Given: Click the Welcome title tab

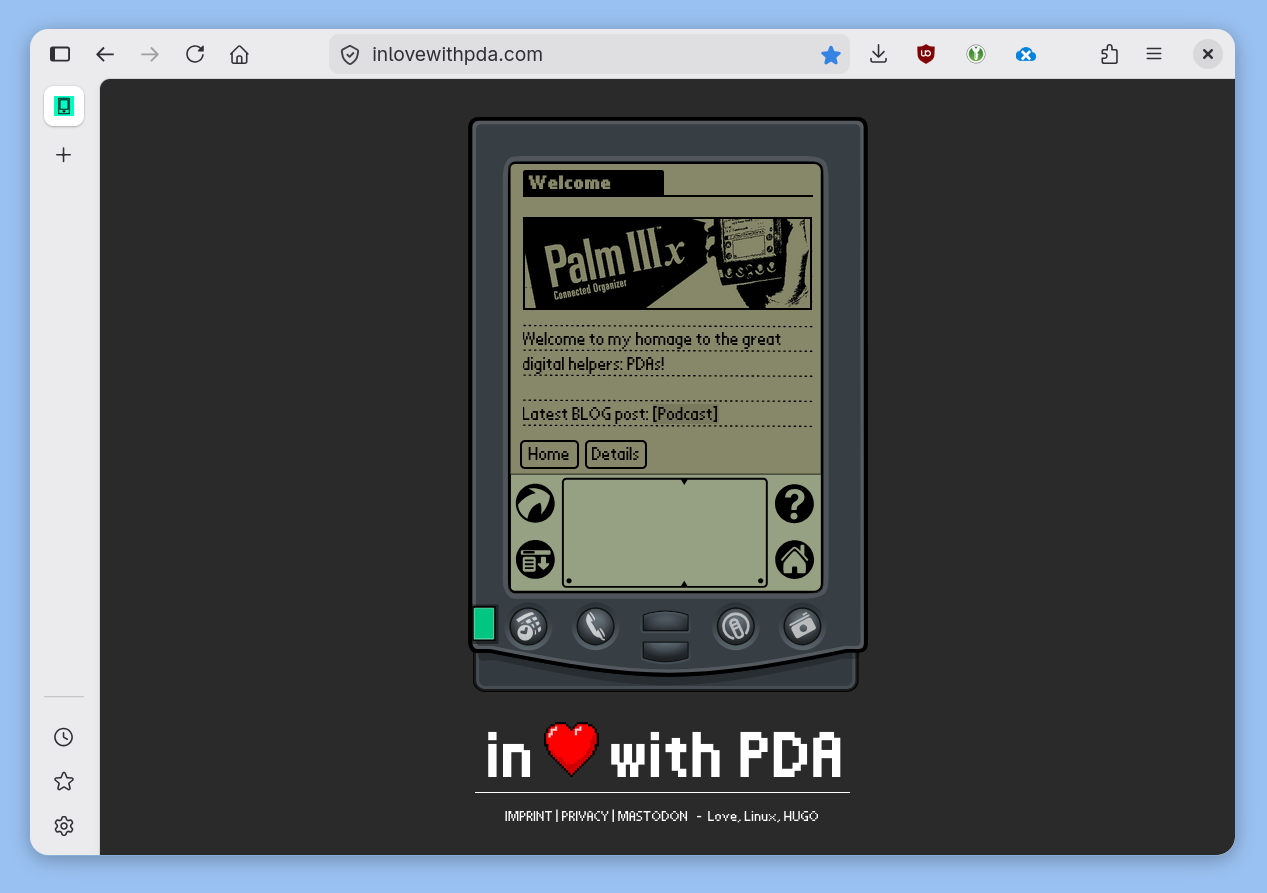Looking at the screenshot, I should click(593, 183).
